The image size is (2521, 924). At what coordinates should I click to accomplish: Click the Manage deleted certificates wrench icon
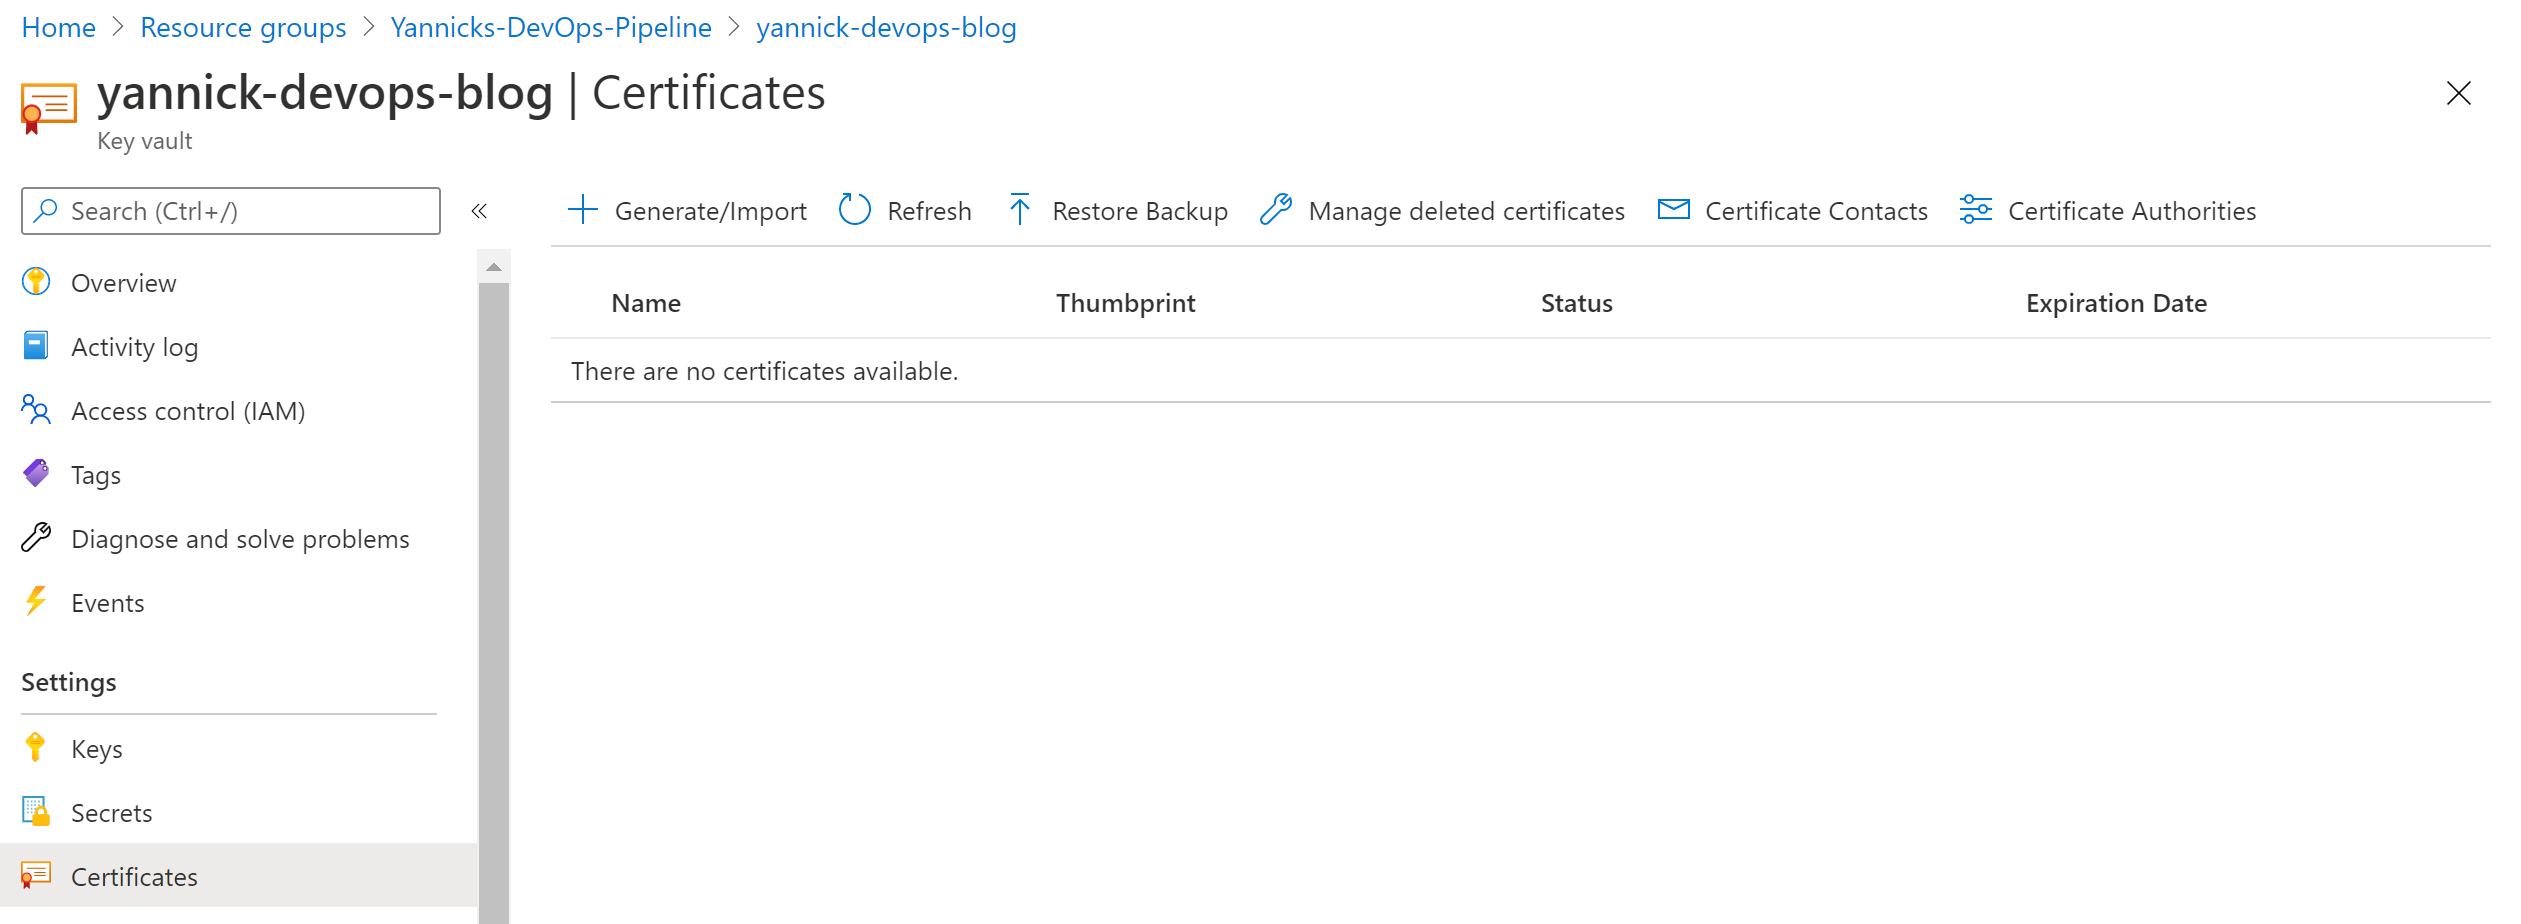pos(1276,210)
